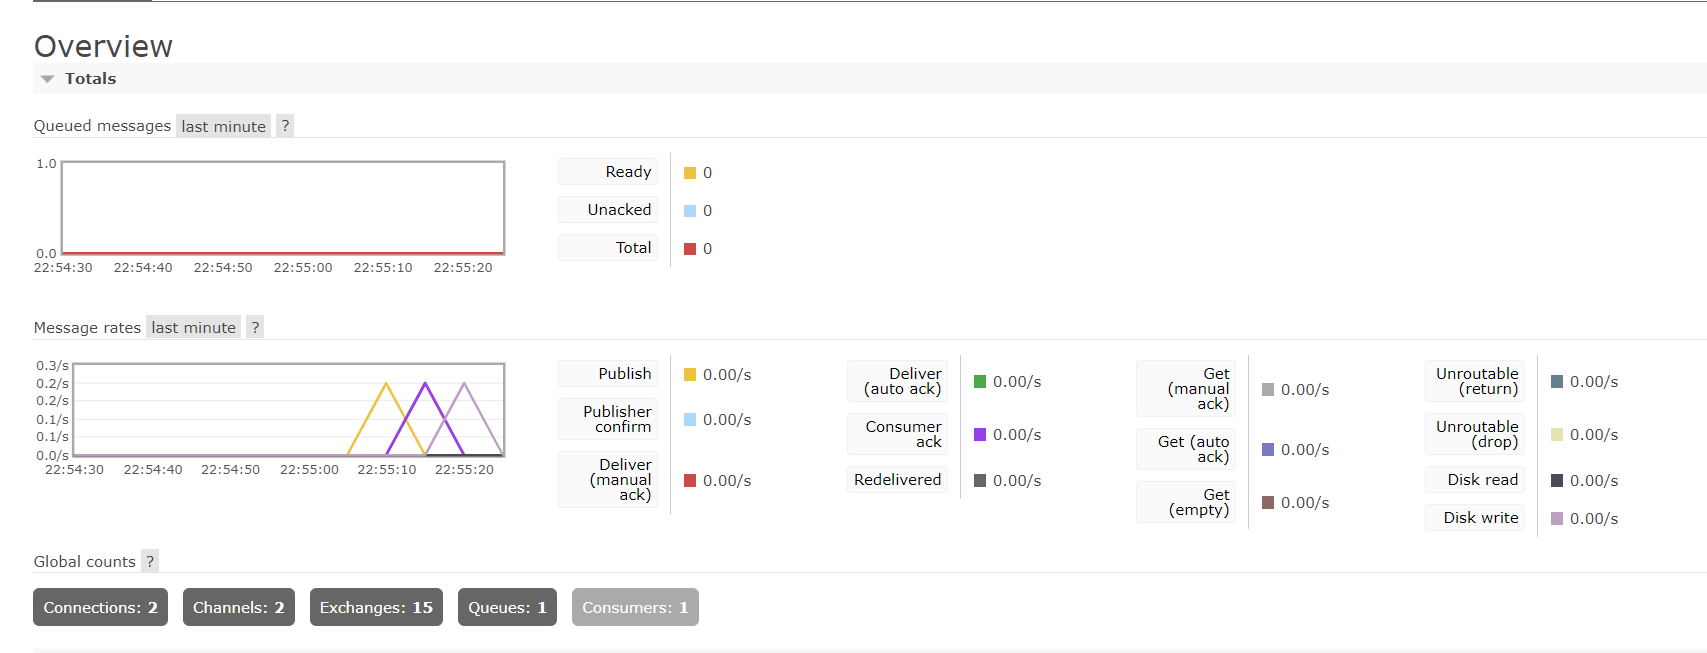Click the purple Consumer ack legend square
The width and height of the screenshot is (1707, 653).
tap(980, 434)
